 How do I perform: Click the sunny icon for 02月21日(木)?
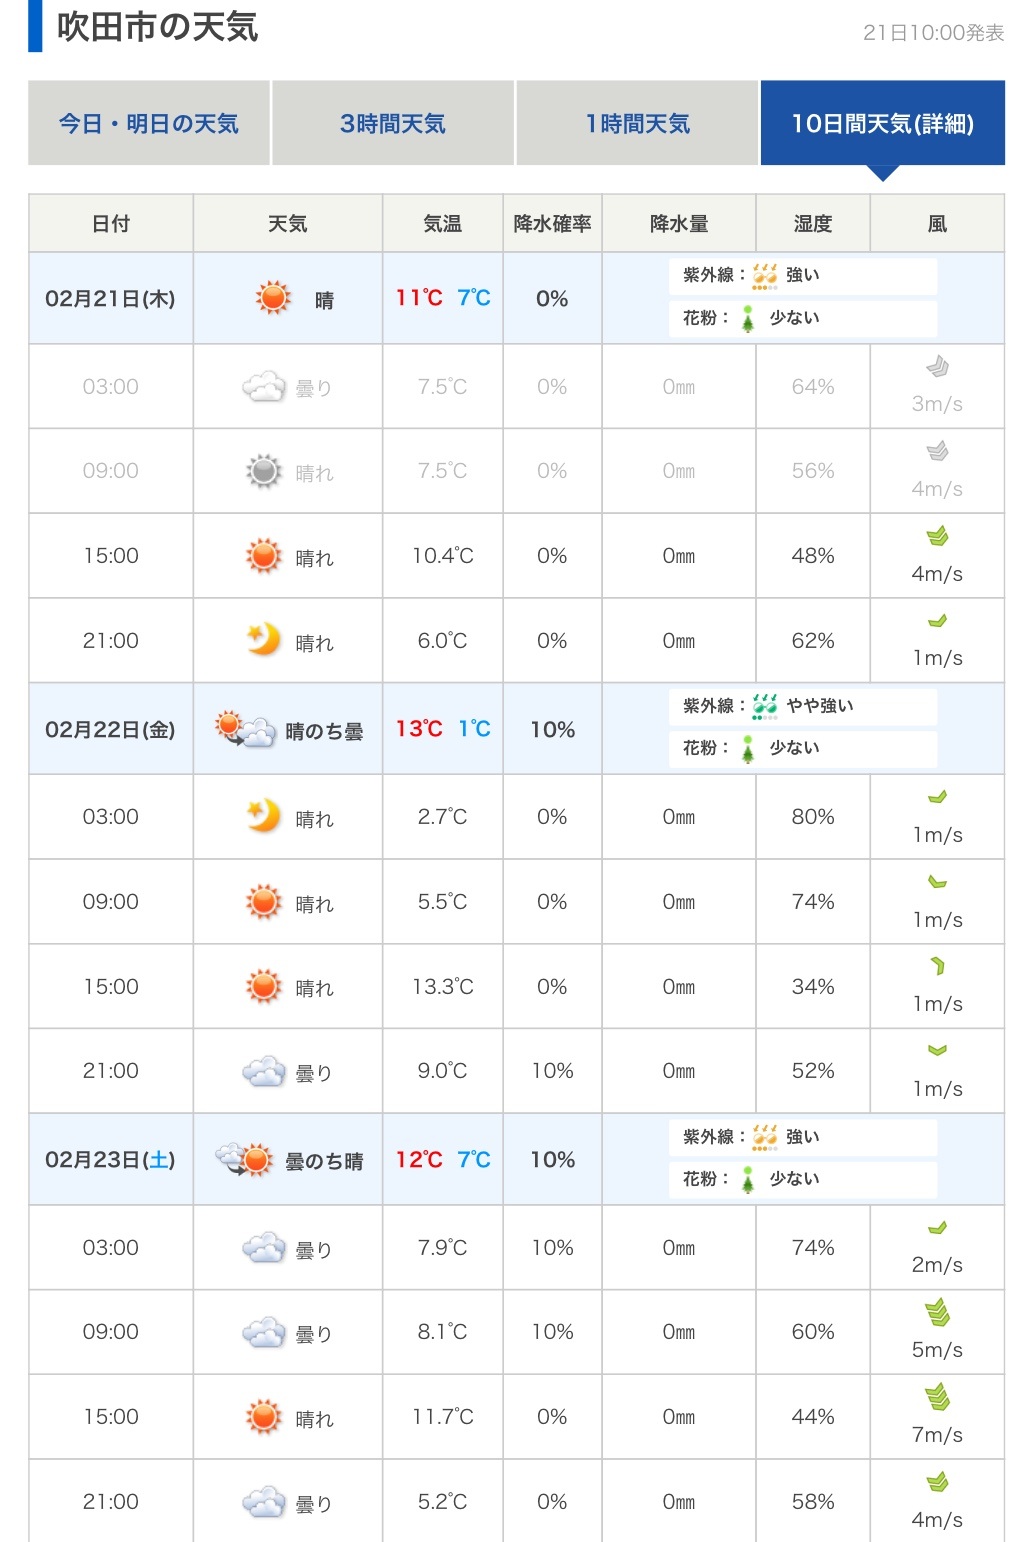pyautogui.click(x=273, y=298)
